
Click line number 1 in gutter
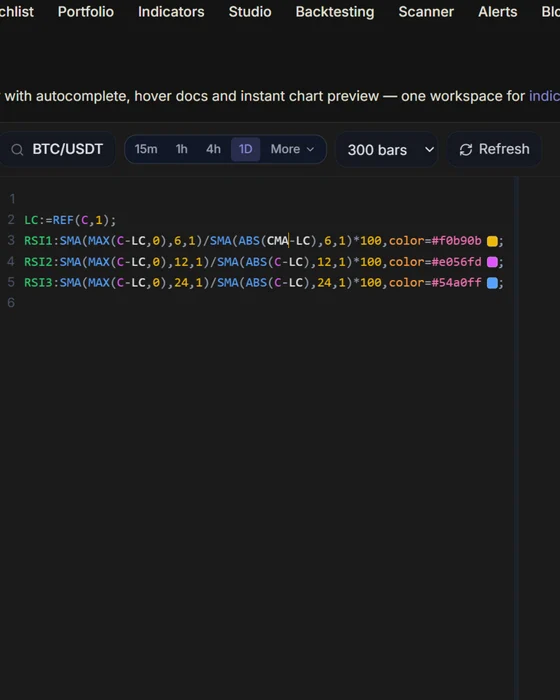pyautogui.click(x=12, y=199)
